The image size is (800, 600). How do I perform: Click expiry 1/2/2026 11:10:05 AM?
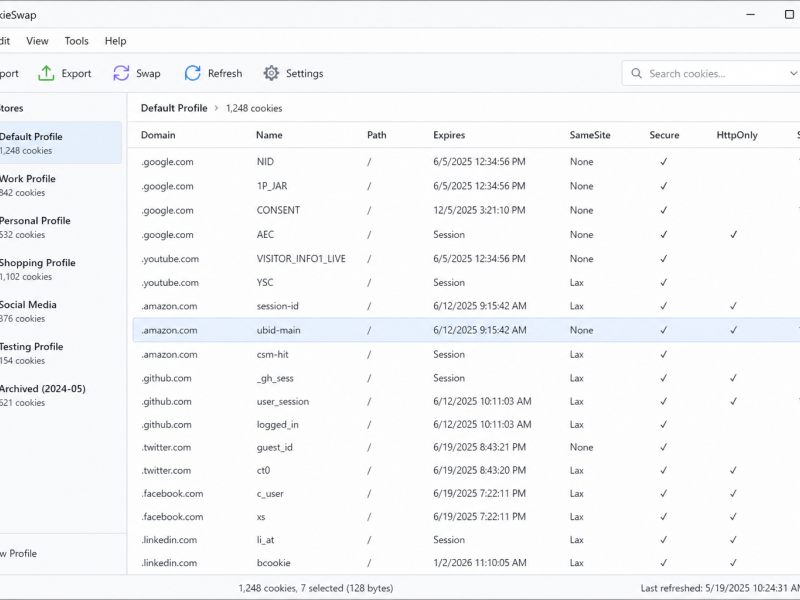pyautogui.click(x=480, y=563)
